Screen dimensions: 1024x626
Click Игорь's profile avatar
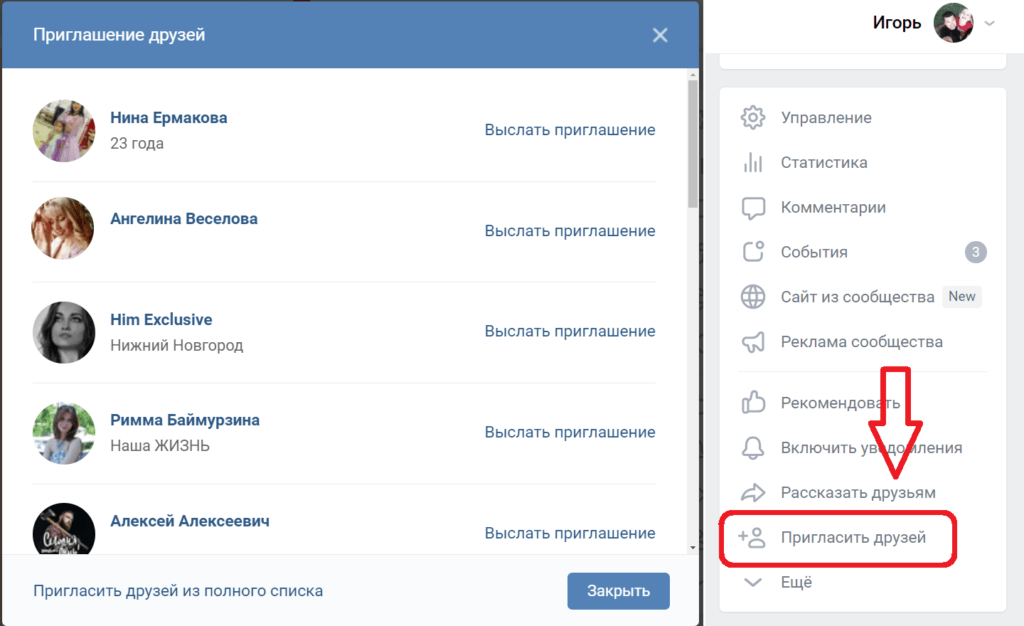(x=953, y=23)
